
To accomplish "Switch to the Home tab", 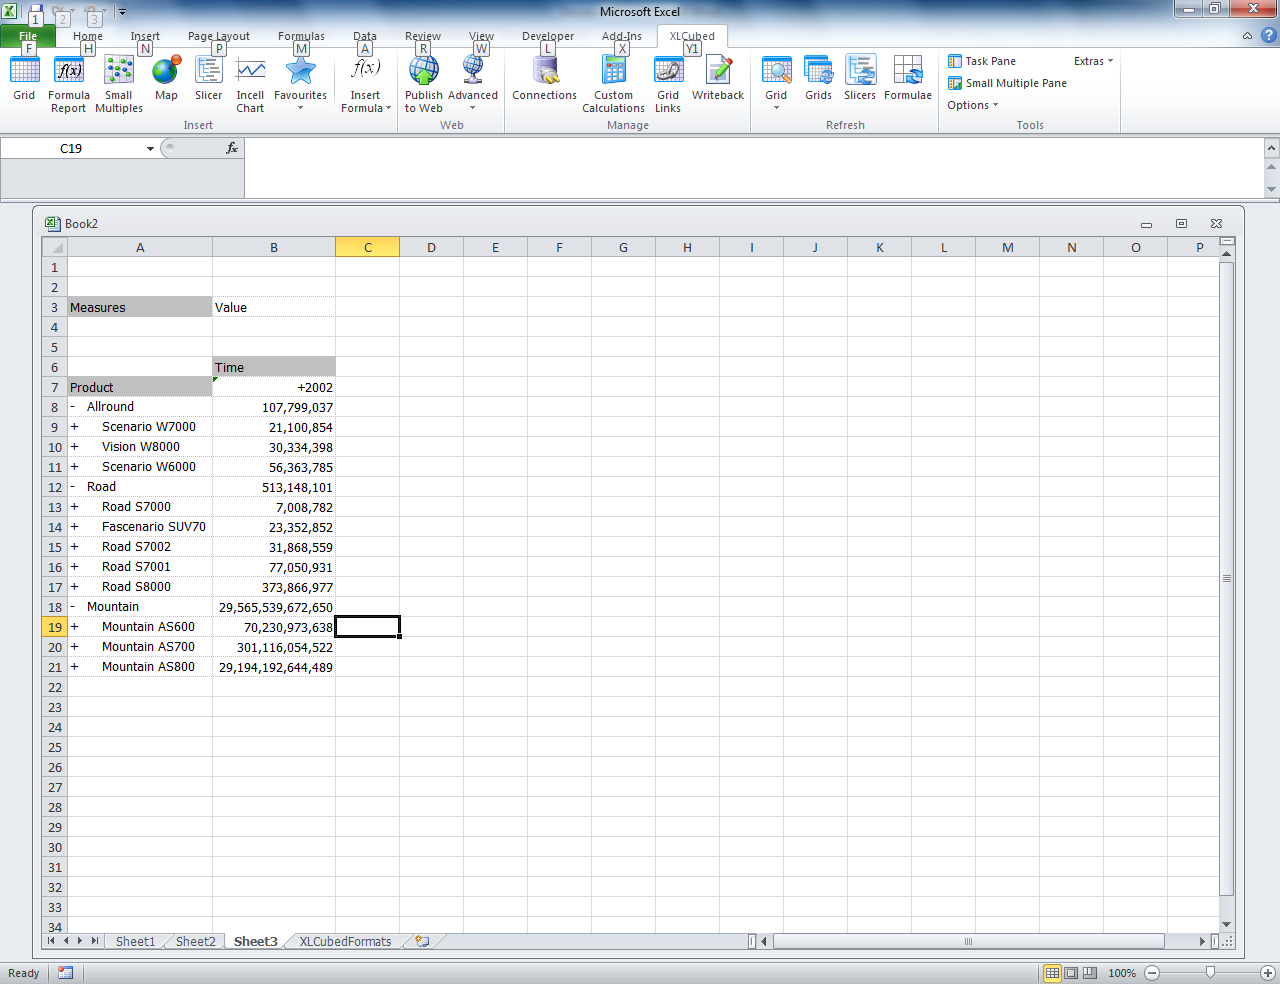I will tap(88, 36).
